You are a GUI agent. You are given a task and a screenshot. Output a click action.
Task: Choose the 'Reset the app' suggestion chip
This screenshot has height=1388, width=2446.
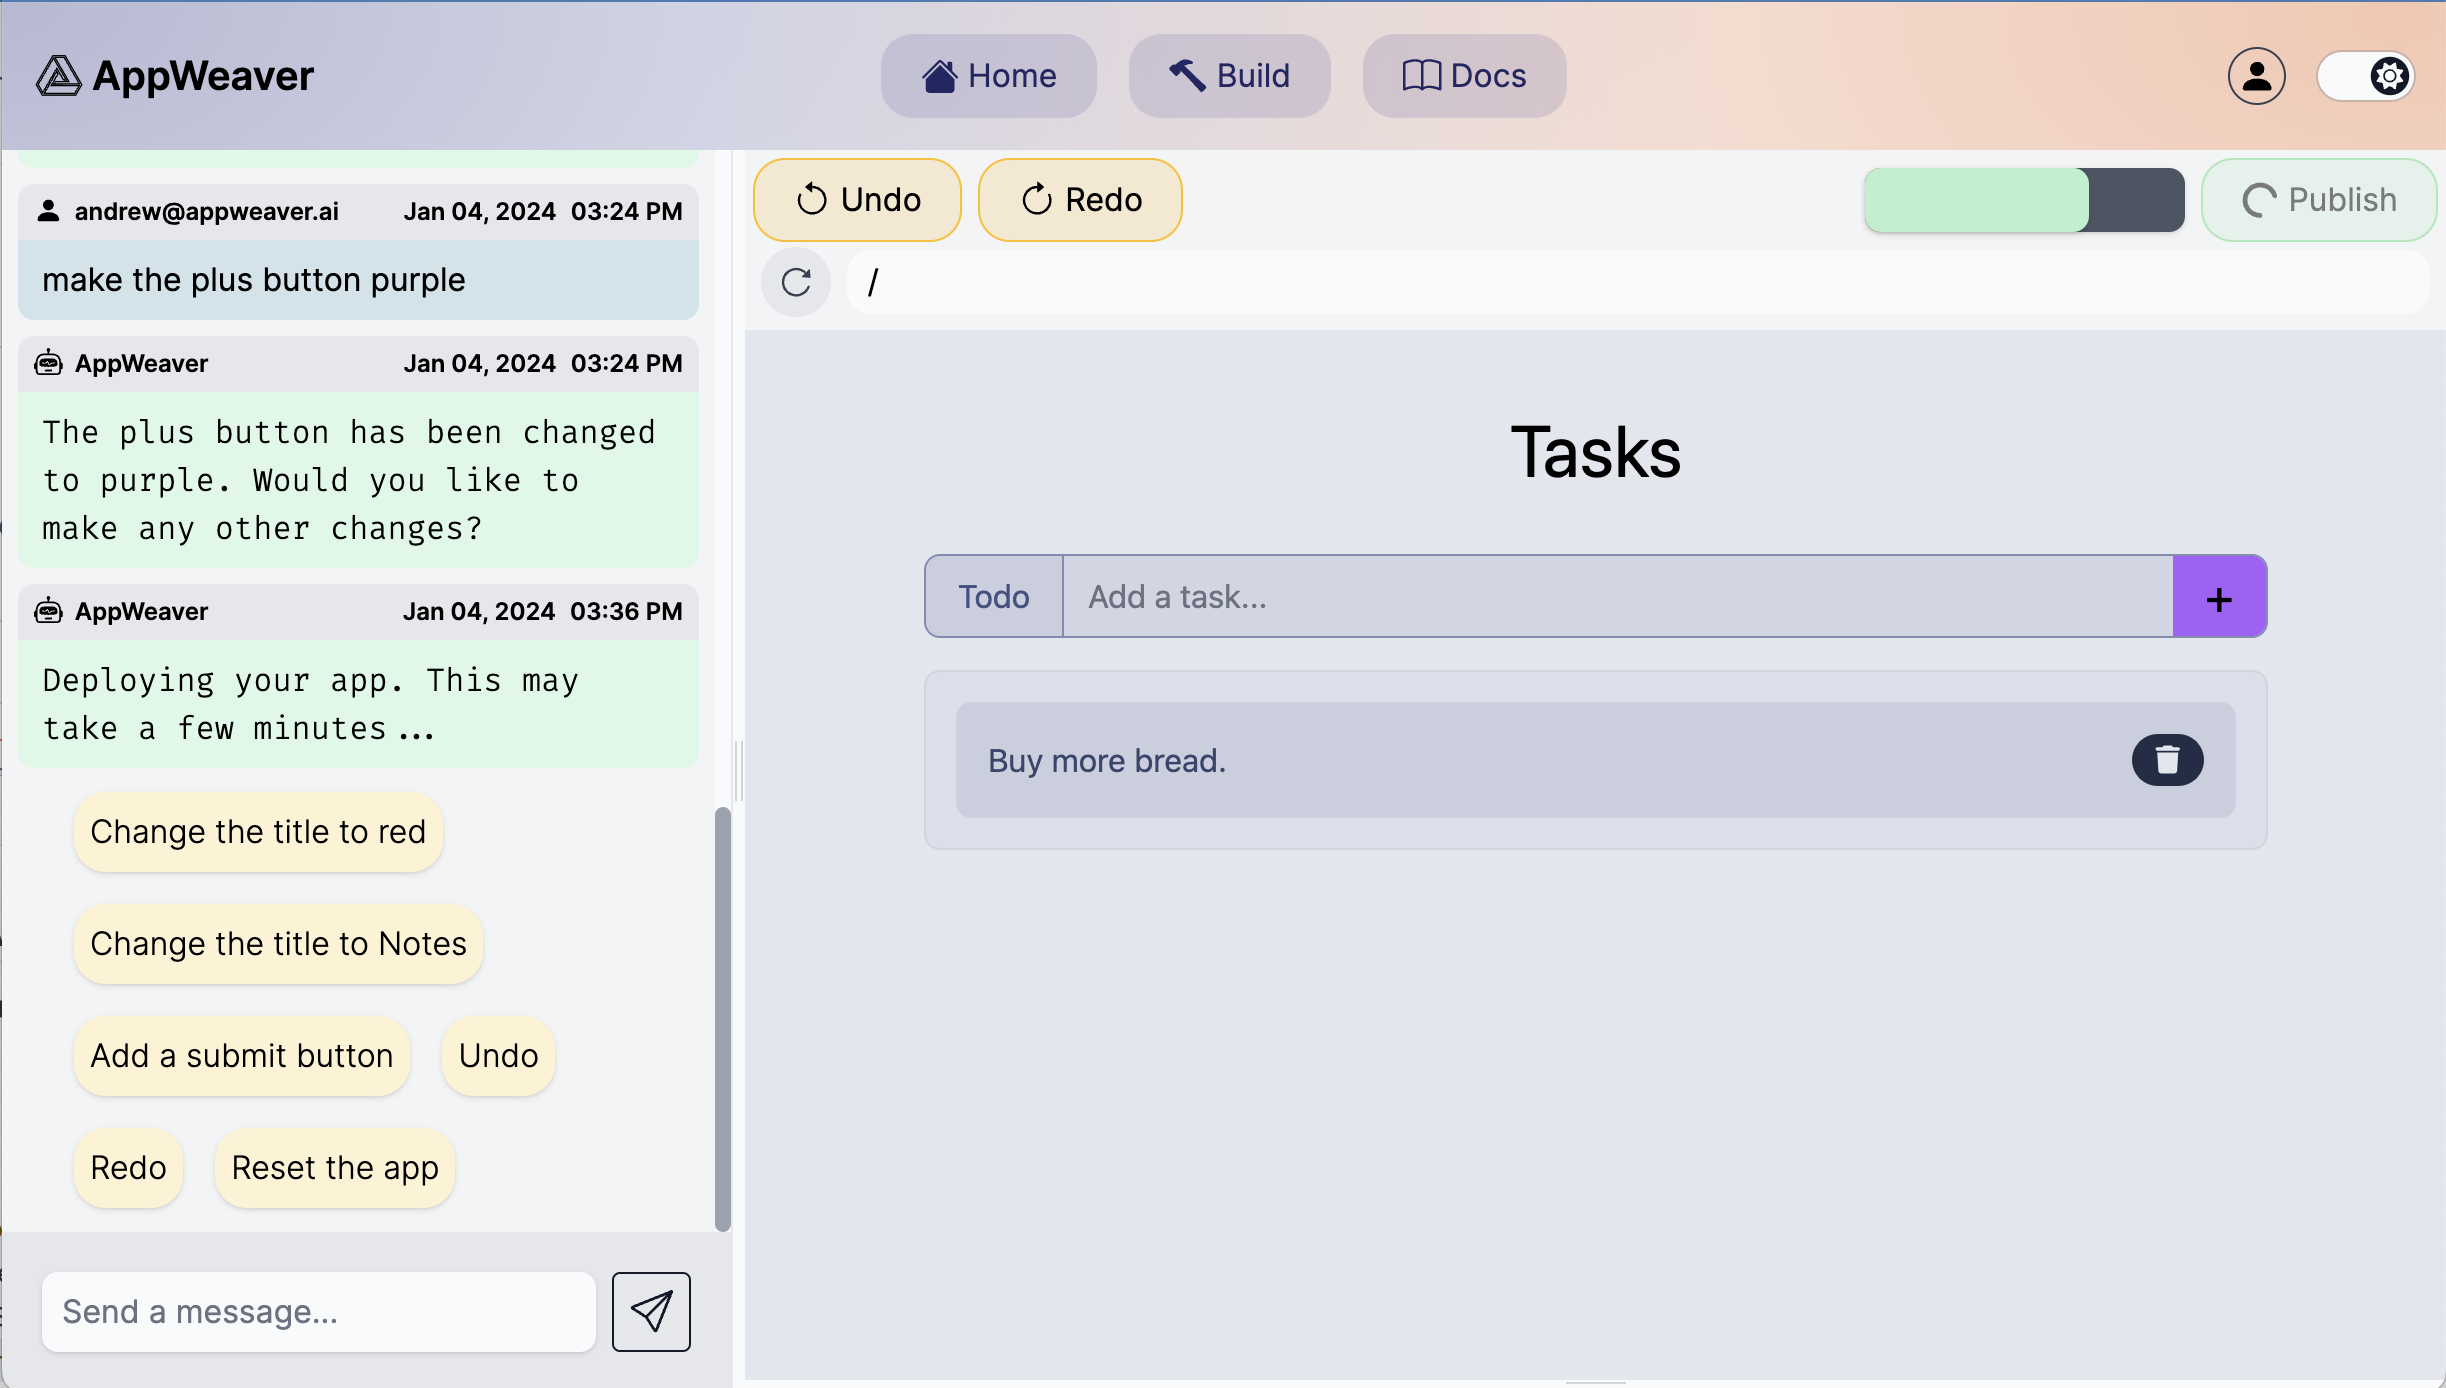point(335,1168)
